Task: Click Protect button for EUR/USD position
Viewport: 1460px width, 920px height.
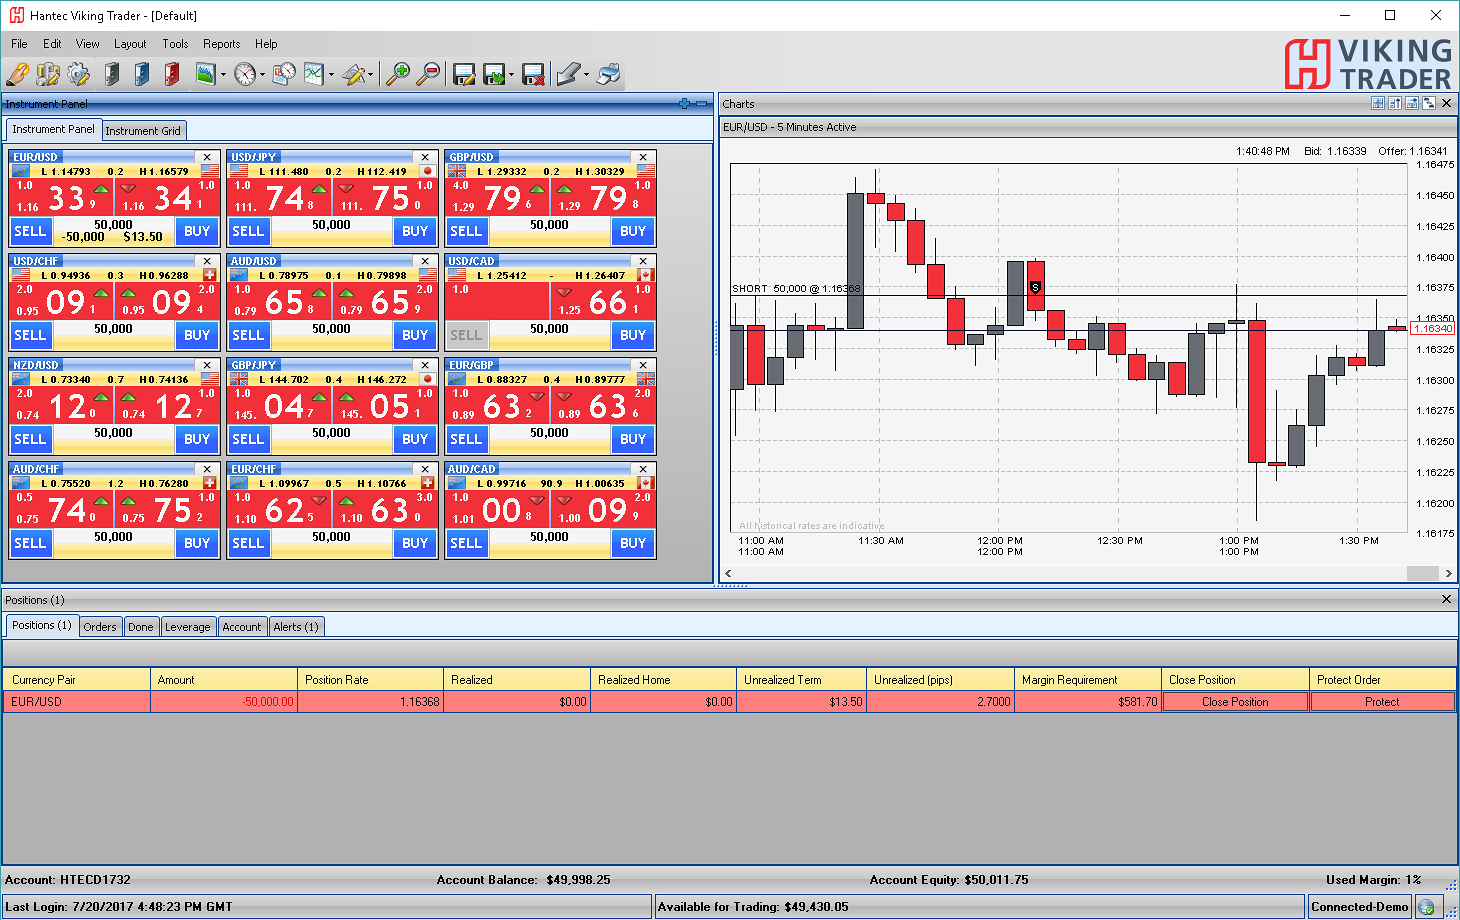Action: [1382, 702]
